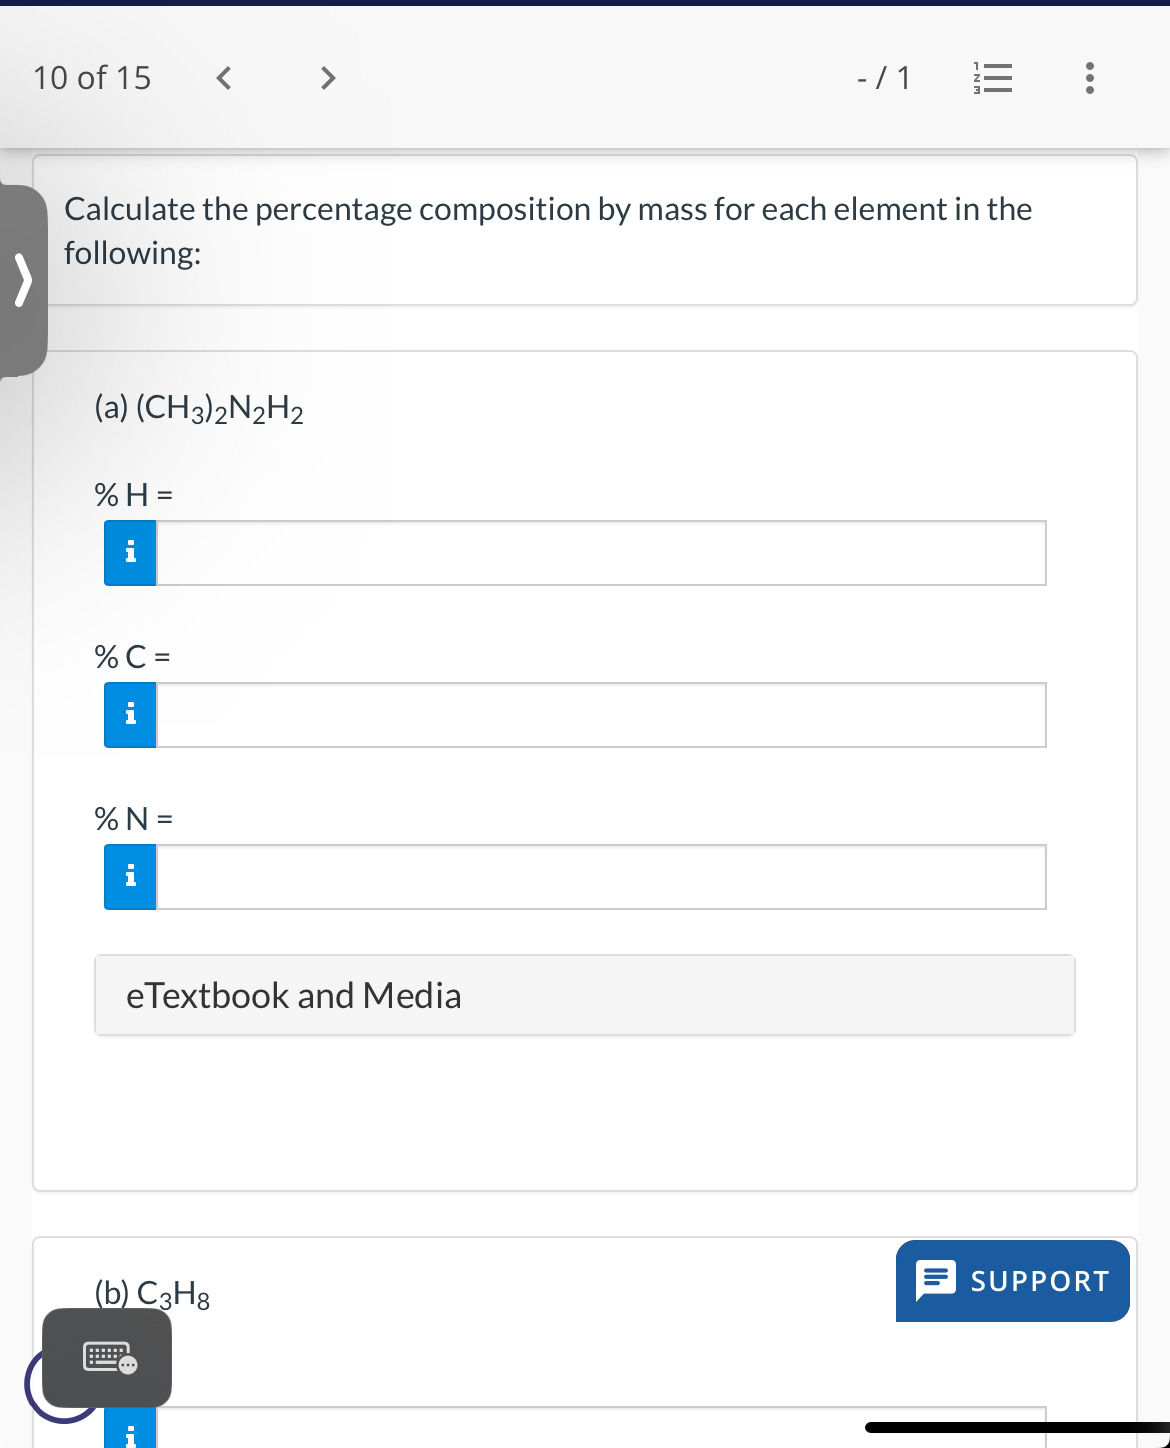Click inside the % H answer field
1170x1448 pixels.
click(600, 552)
